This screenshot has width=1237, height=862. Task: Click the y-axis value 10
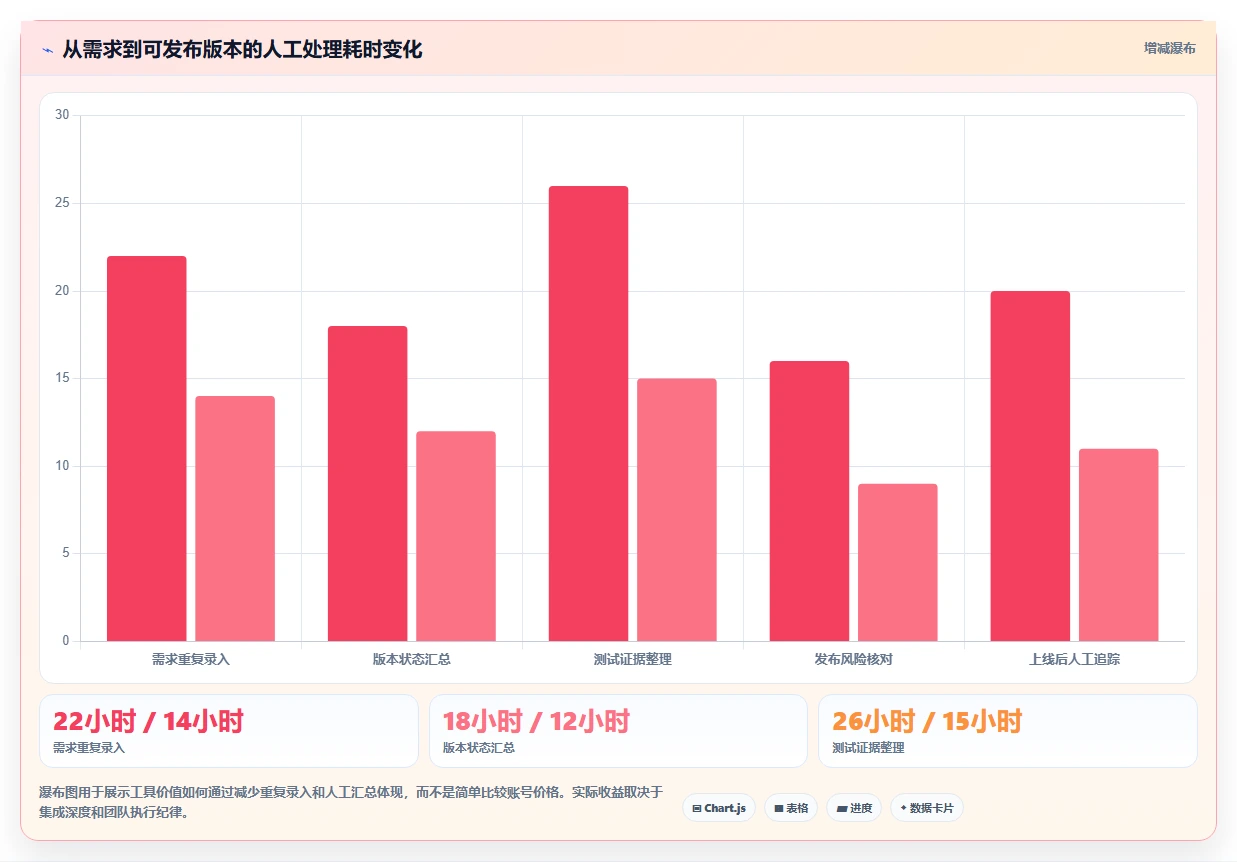pyautogui.click(x=62, y=466)
